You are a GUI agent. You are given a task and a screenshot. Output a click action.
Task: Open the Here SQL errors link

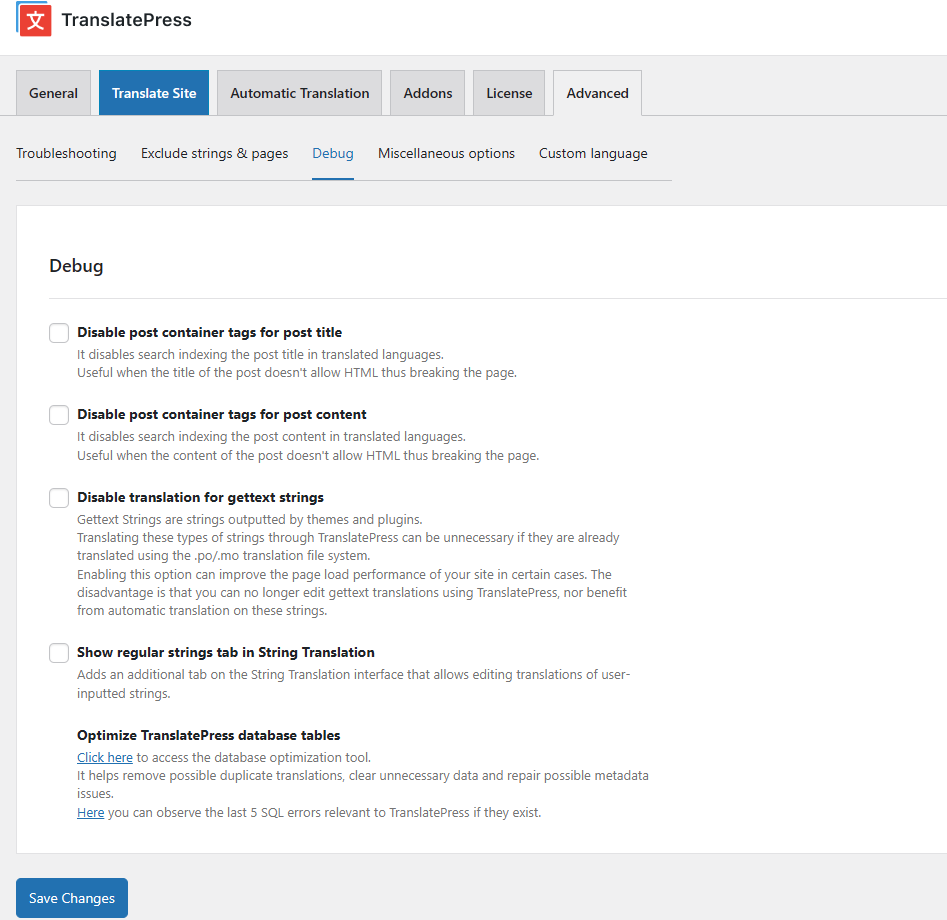tap(91, 812)
